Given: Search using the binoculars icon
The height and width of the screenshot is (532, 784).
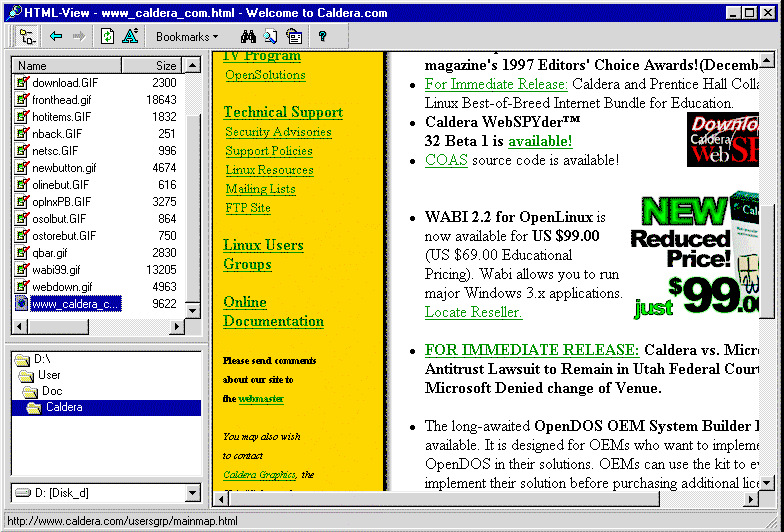Looking at the screenshot, I should click(x=248, y=36).
